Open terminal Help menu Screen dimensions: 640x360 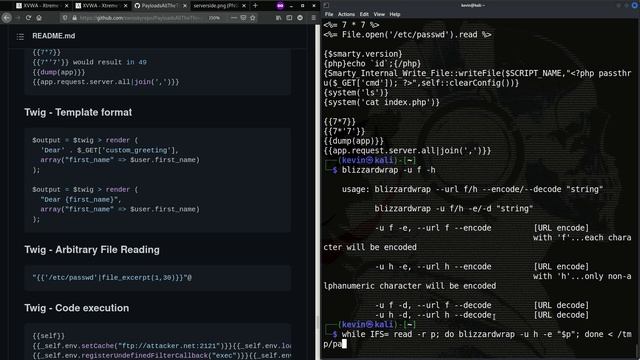pos(395,14)
